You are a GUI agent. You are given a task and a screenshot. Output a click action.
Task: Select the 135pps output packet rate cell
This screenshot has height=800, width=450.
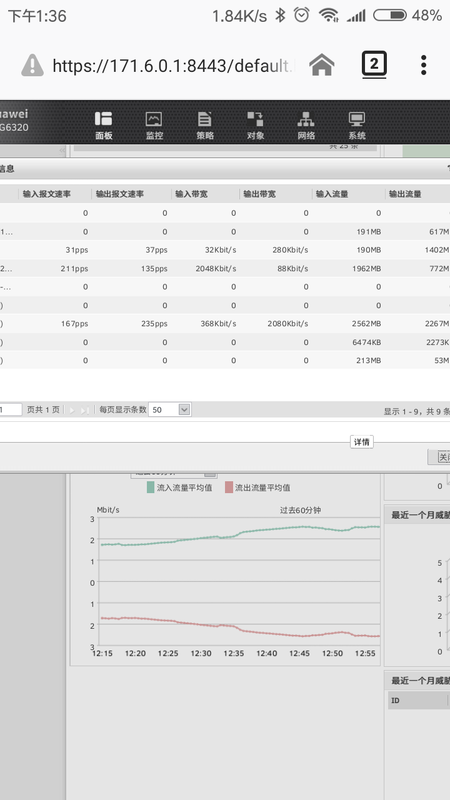(154, 268)
